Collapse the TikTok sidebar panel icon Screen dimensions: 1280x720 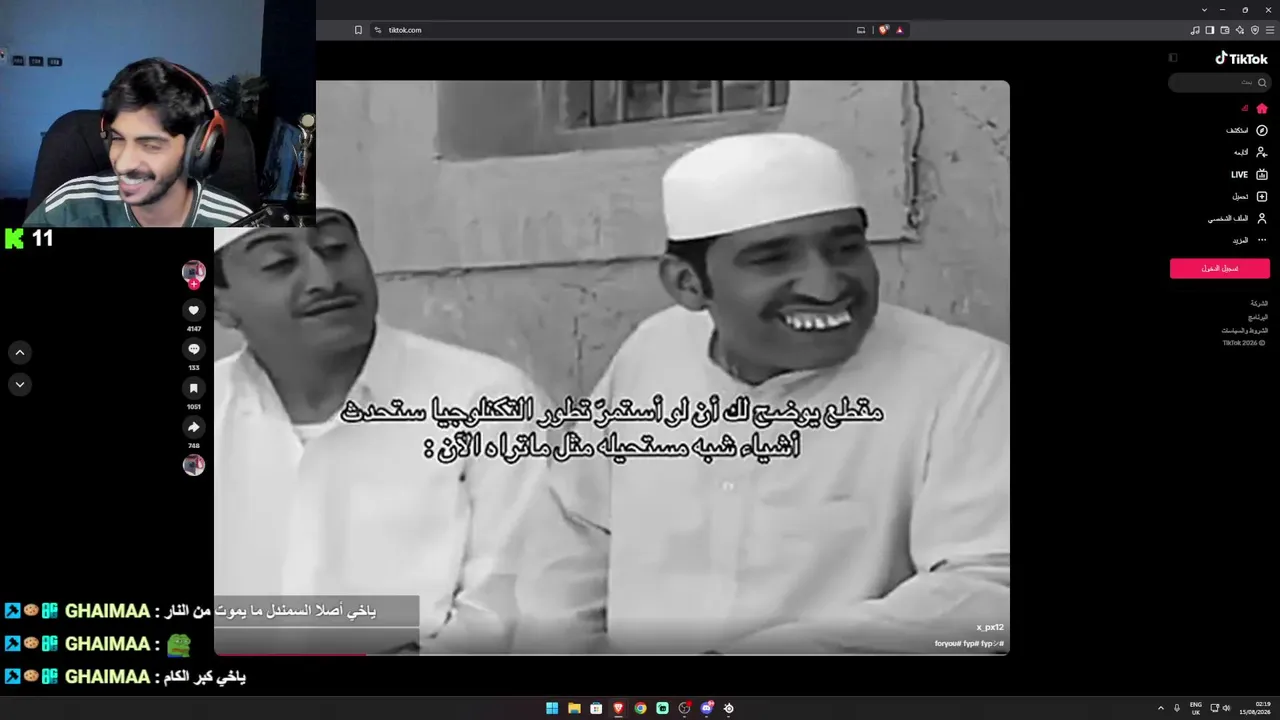point(1173,58)
